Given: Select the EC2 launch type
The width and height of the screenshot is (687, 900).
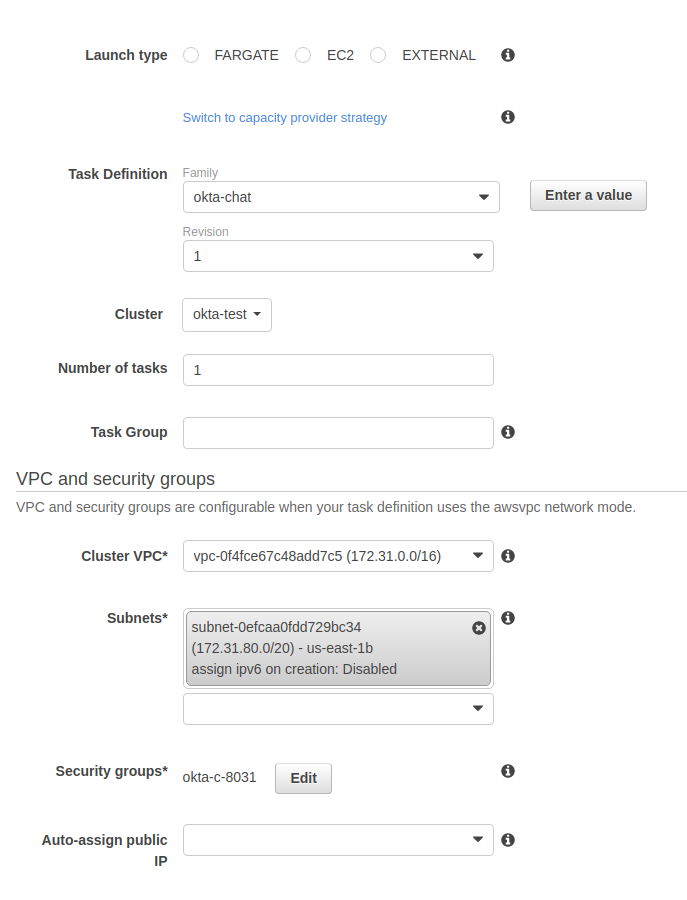Looking at the screenshot, I should click(x=303, y=55).
